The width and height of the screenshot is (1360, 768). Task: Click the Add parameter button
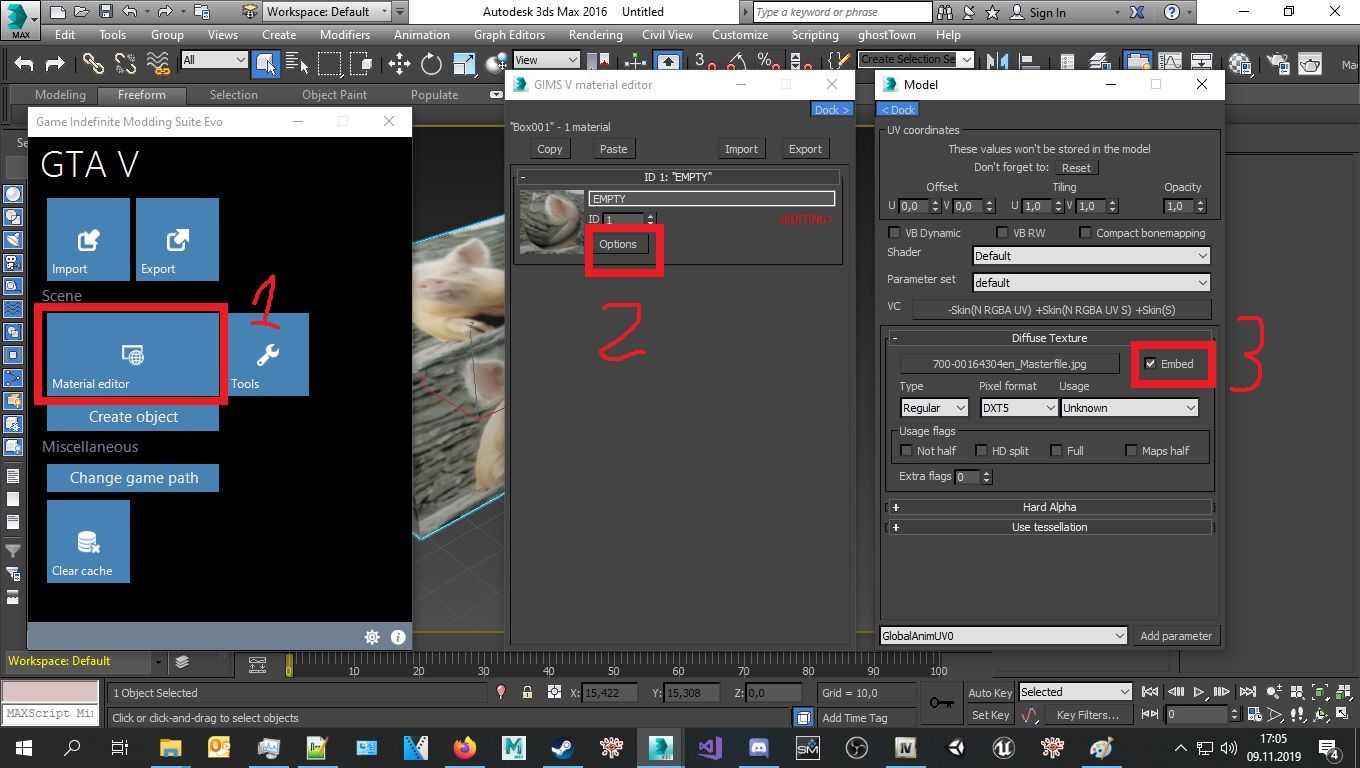pos(1176,636)
